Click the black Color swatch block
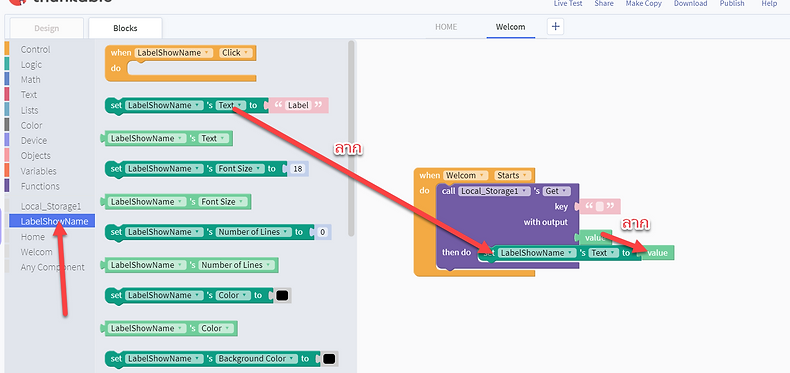The width and height of the screenshot is (790, 373). [282, 295]
